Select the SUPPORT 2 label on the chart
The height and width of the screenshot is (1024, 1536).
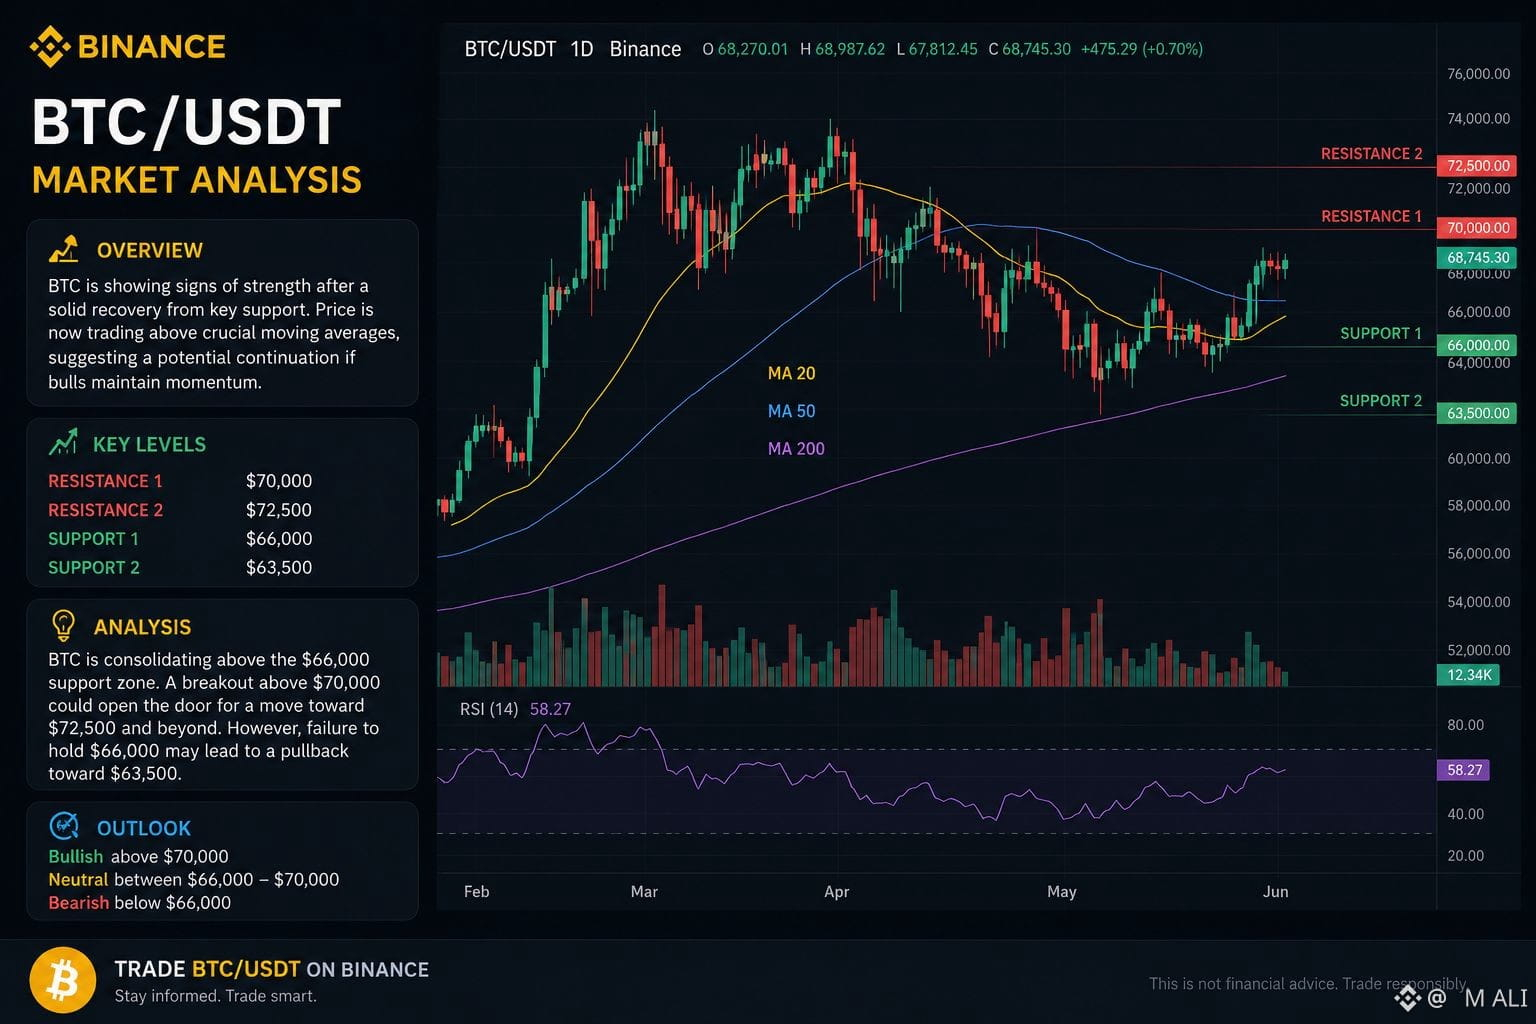tap(1380, 401)
